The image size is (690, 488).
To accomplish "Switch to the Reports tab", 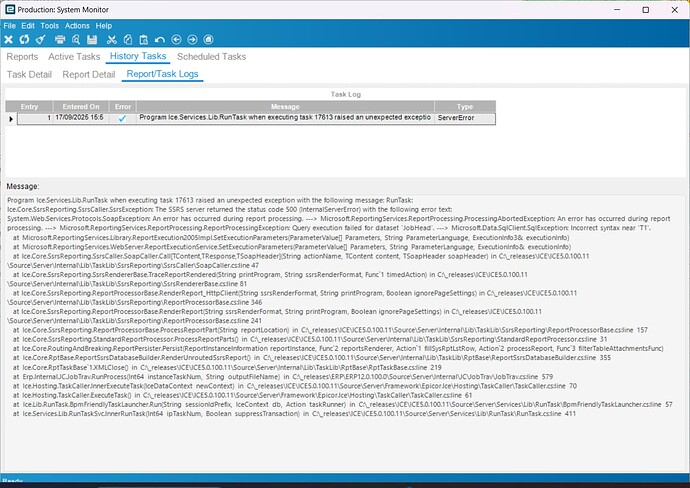I will pos(22,57).
